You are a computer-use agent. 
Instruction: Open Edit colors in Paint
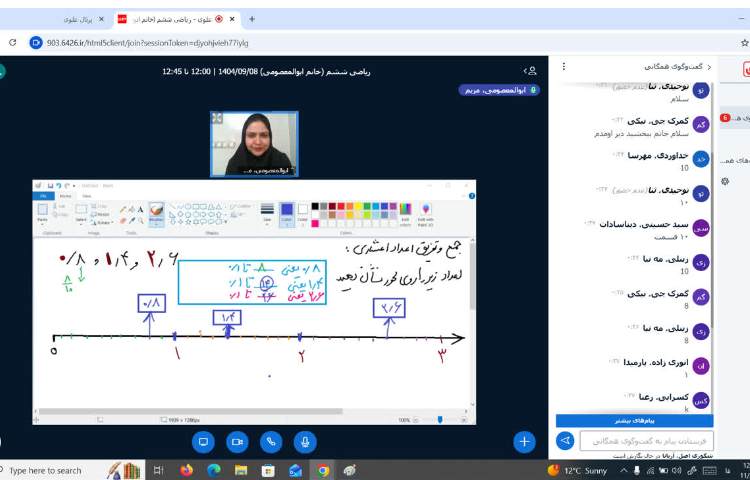tap(405, 214)
